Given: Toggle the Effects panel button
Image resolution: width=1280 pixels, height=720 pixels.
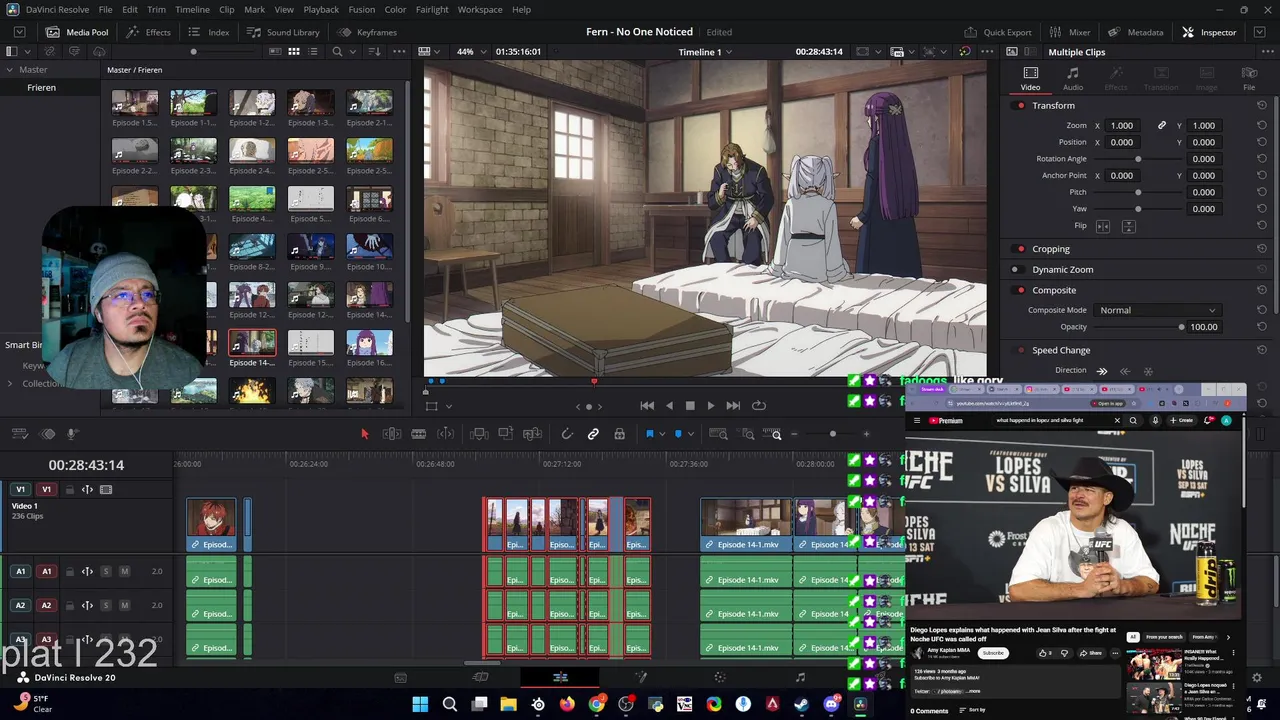Looking at the screenshot, I should point(148,32).
